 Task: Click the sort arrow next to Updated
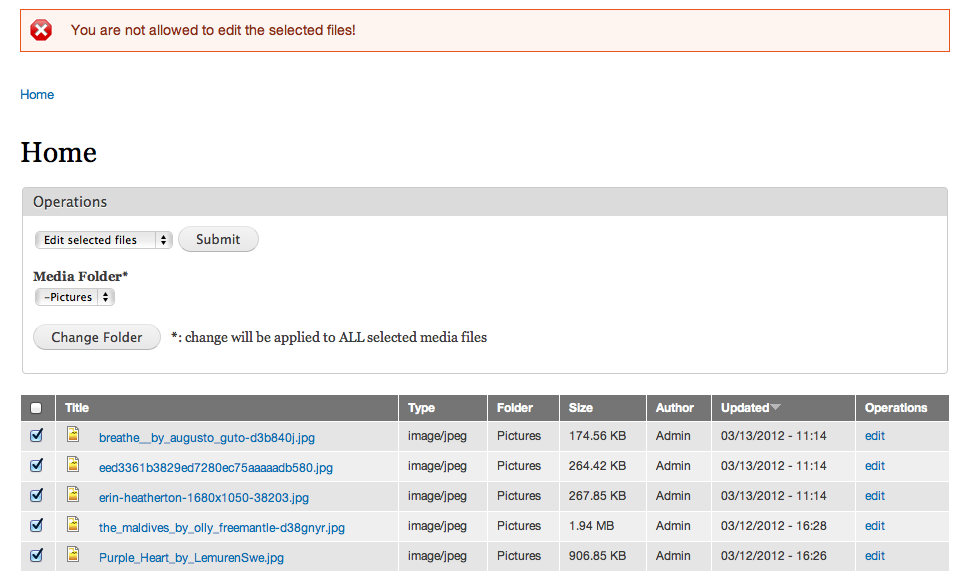[776, 407]
